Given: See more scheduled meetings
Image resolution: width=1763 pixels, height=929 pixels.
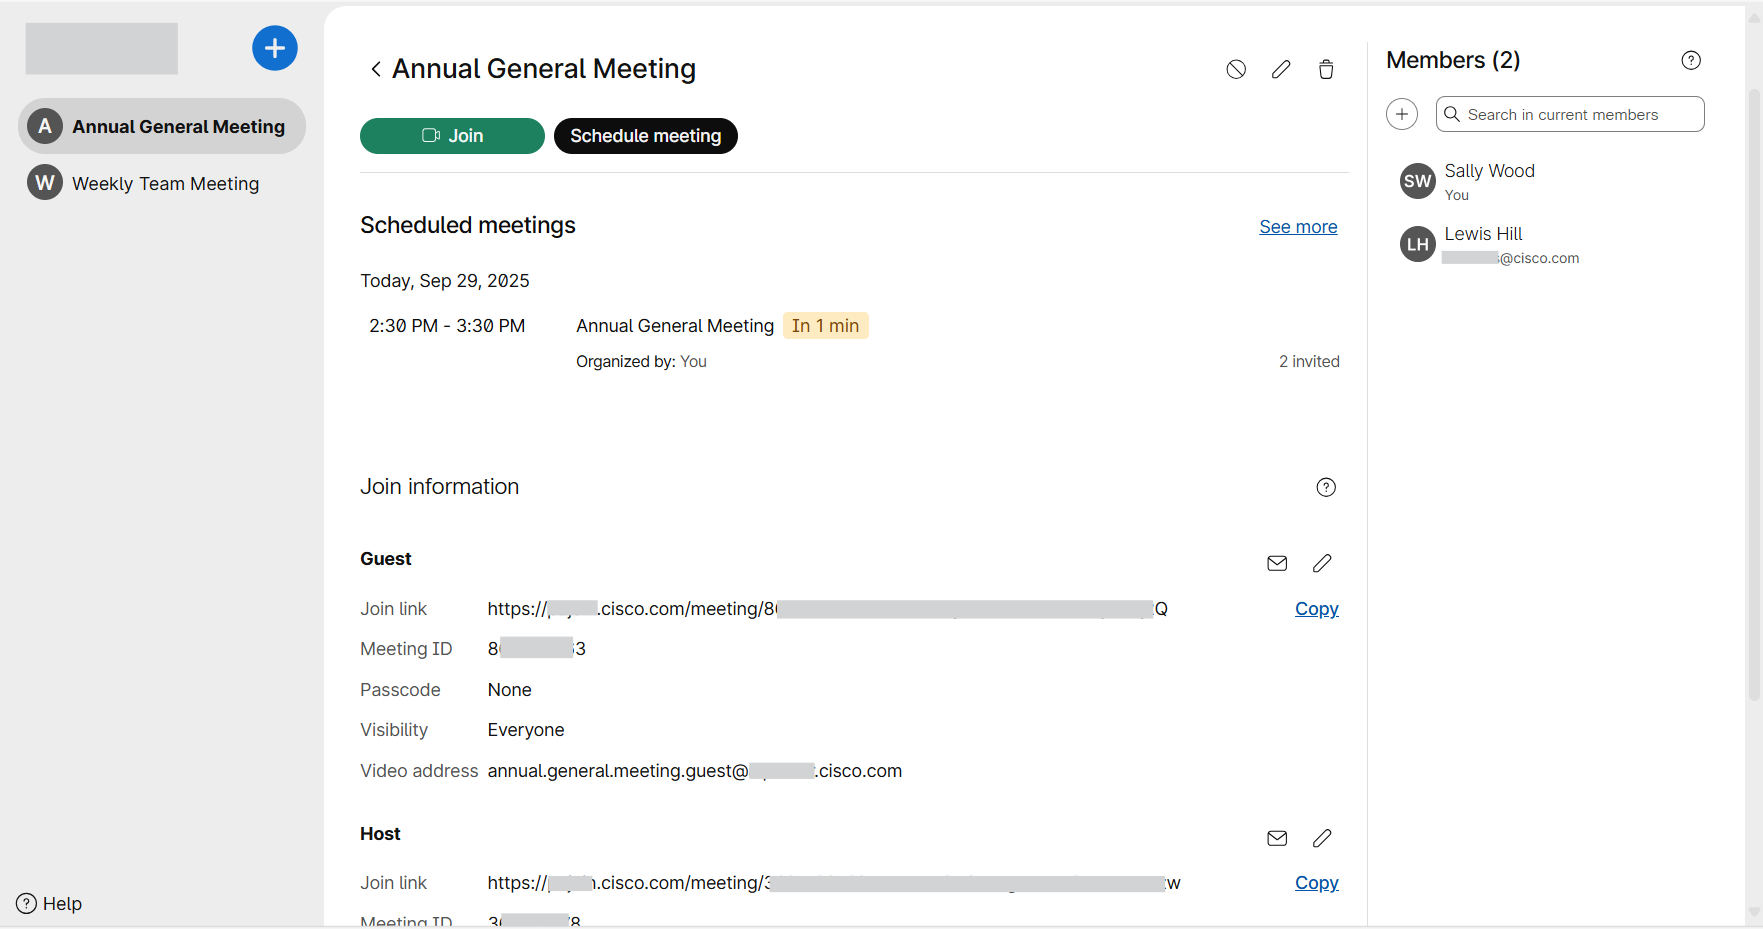Looking at the screenshot, I should click(x=1298, y=227).
